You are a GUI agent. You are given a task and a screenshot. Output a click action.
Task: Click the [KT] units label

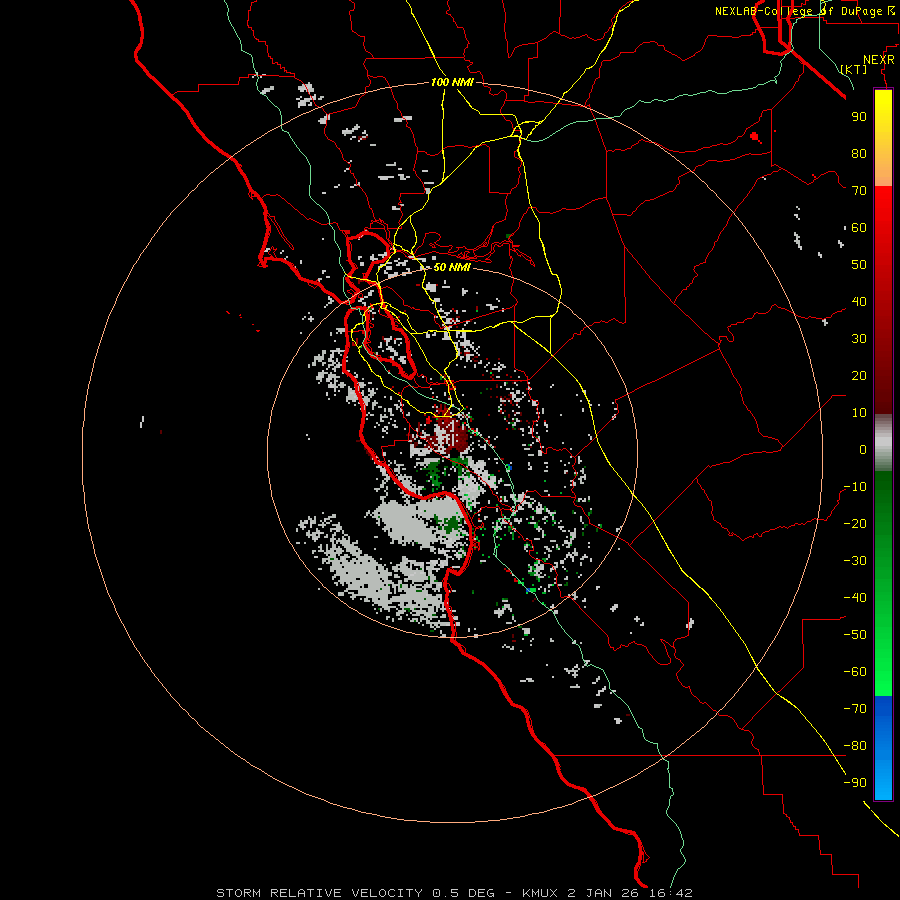tap(854, 69)
